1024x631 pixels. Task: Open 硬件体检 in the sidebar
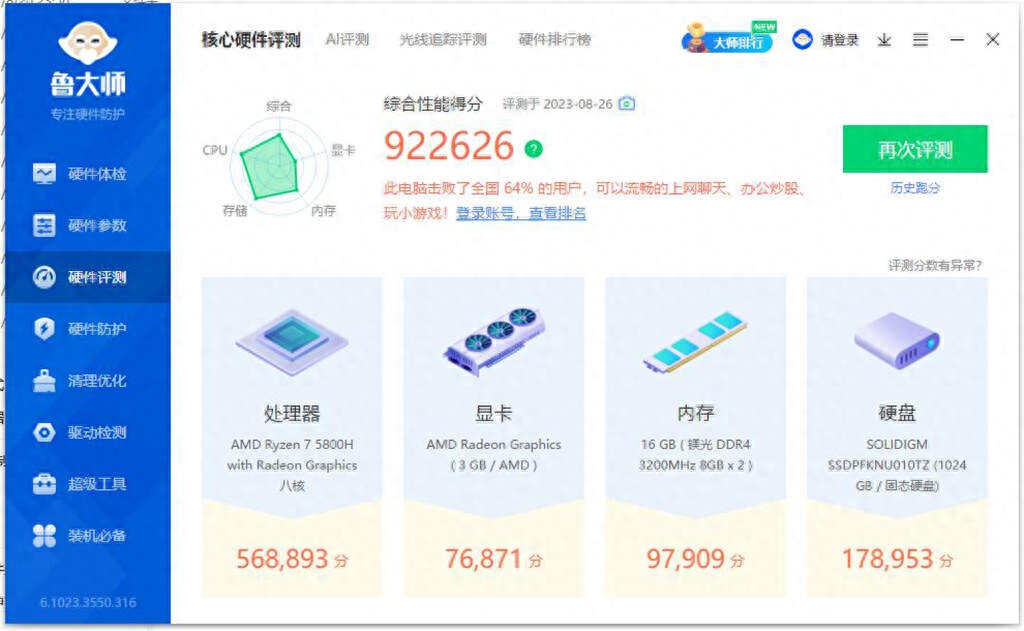pyautogui.click(x=80, y=174)
